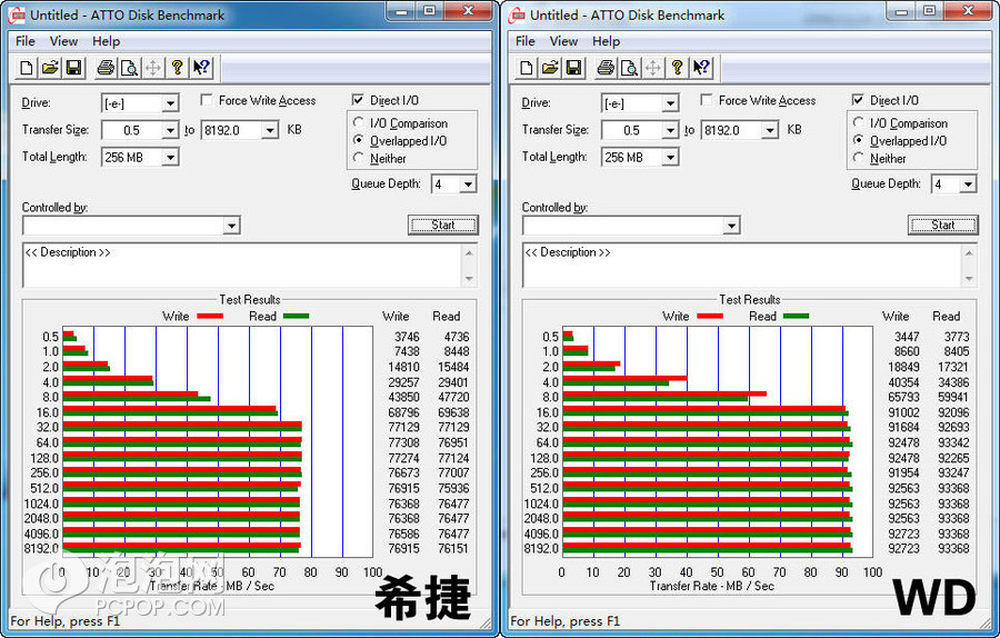Click Description scrollbar down arrow, left (希捷) window
Image resolution: width=1000 pixels, height=638 pixels.
[x=470, y=279]
